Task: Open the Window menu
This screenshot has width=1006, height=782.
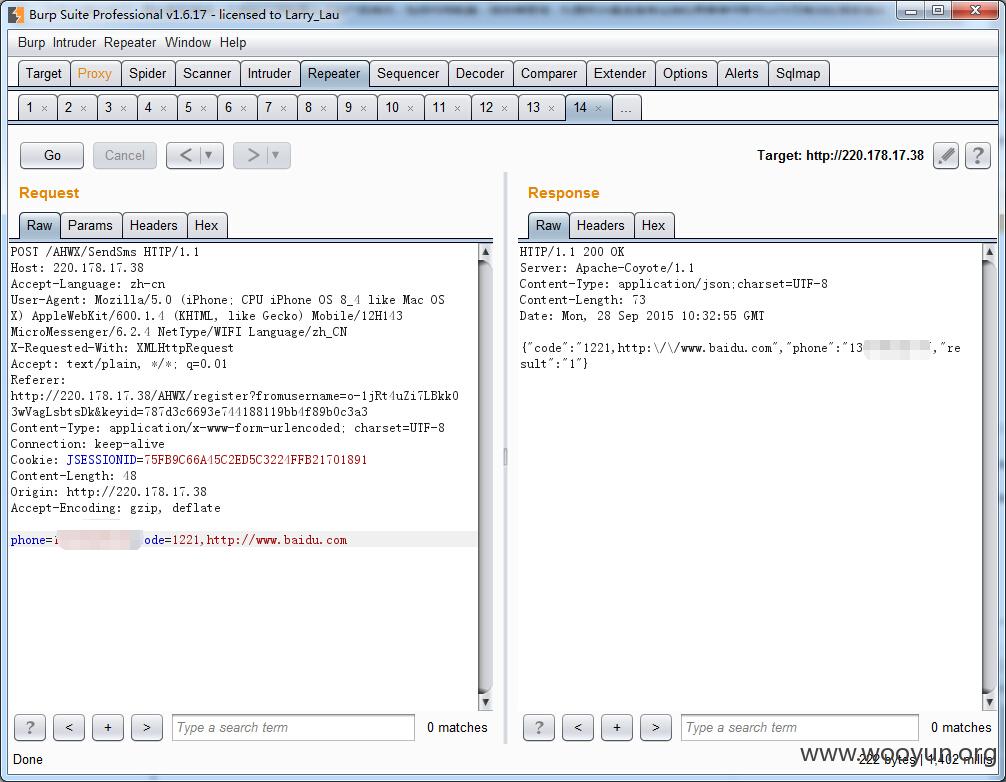Action: click(x=188, y=42)
